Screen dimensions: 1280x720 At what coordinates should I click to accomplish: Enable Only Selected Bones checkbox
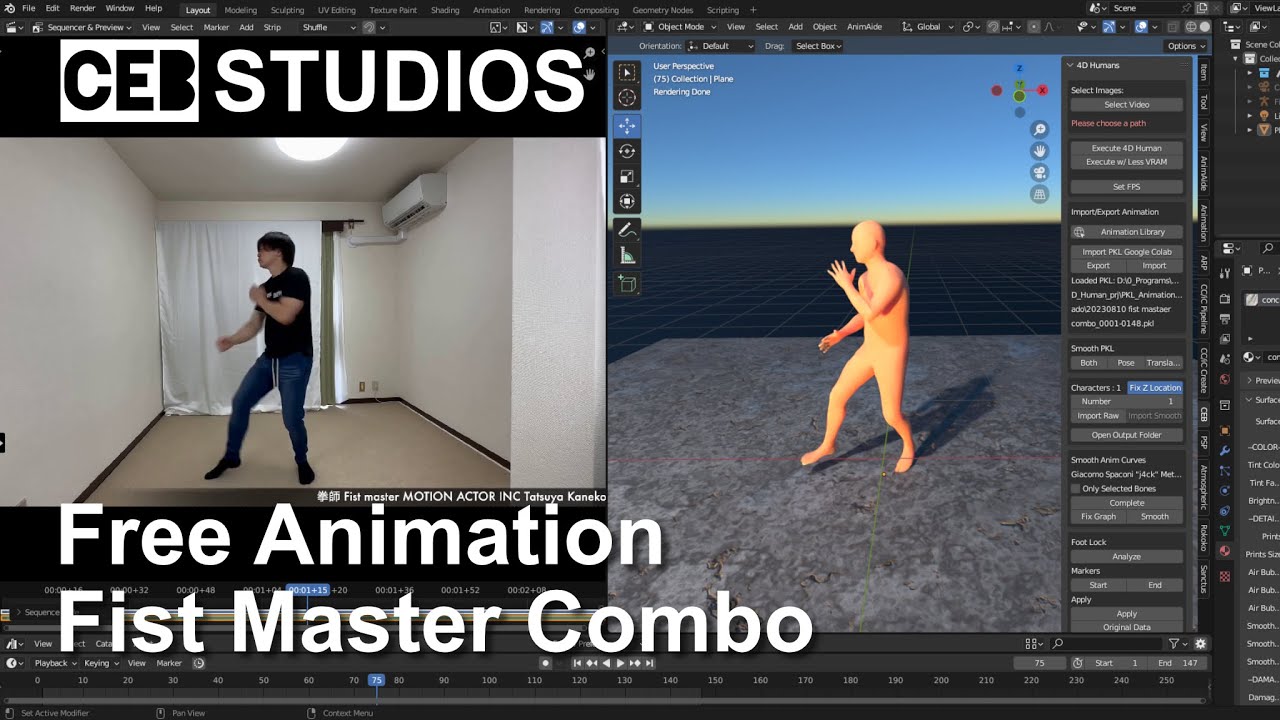point(1077,489)
